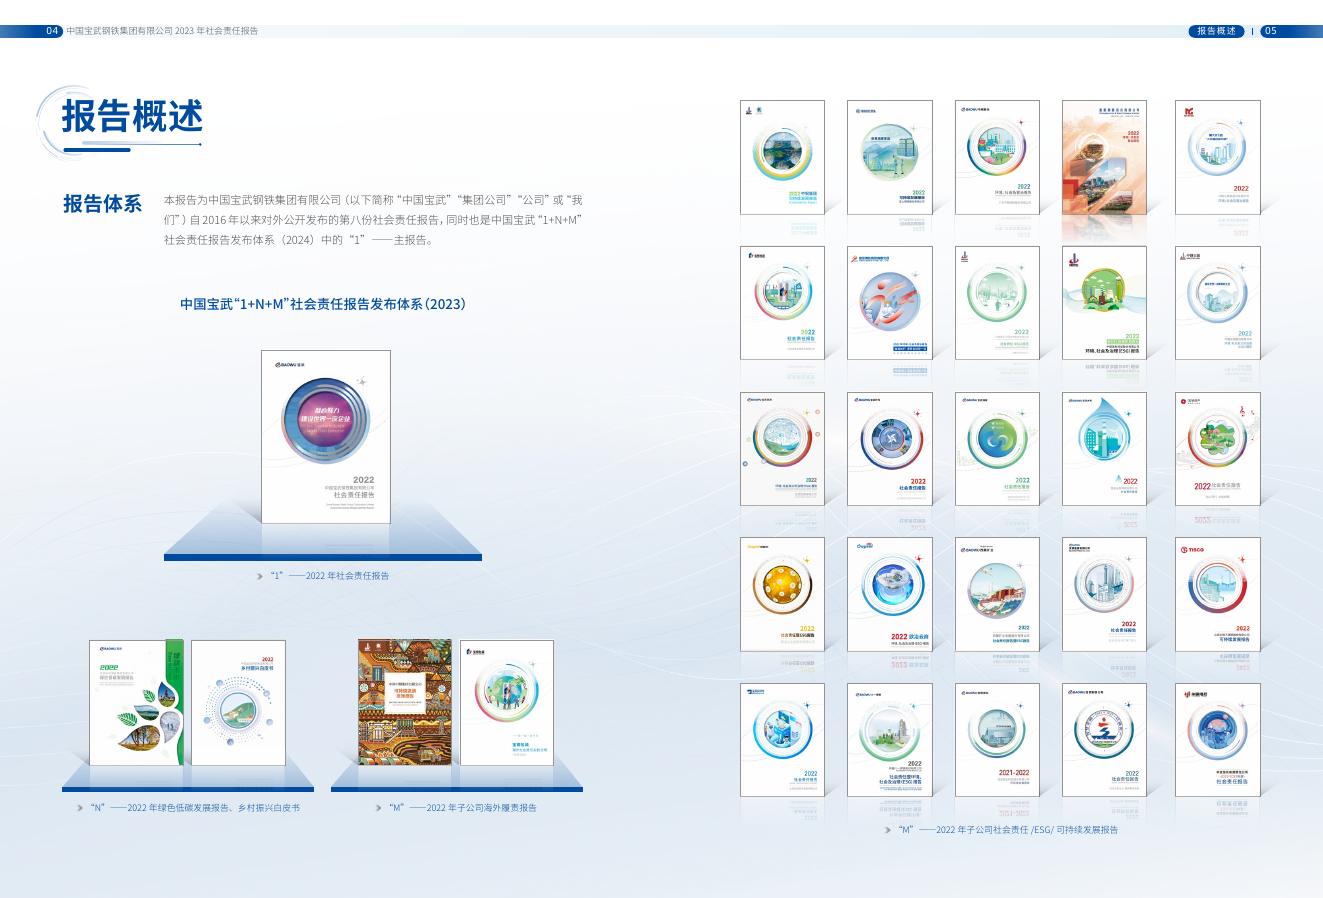1323x898 pixels.
Task: Open the brown patterned overseas report cover
Action: coord(405,702)
